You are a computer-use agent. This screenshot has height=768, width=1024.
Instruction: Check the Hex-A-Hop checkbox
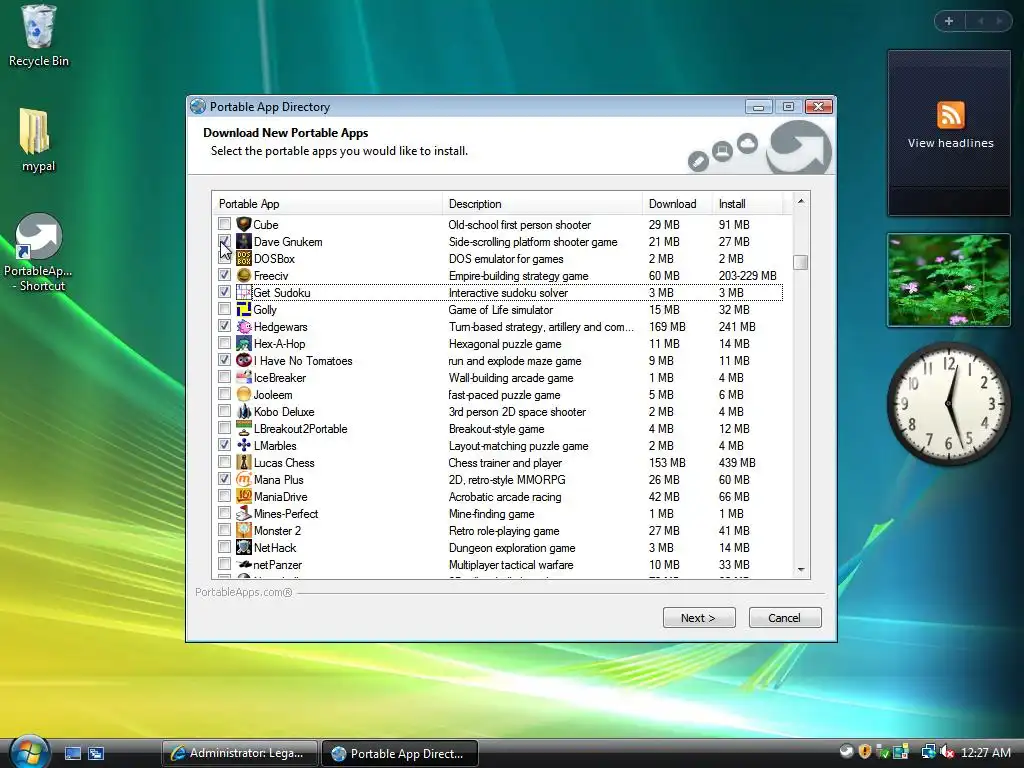pos(224,343)
